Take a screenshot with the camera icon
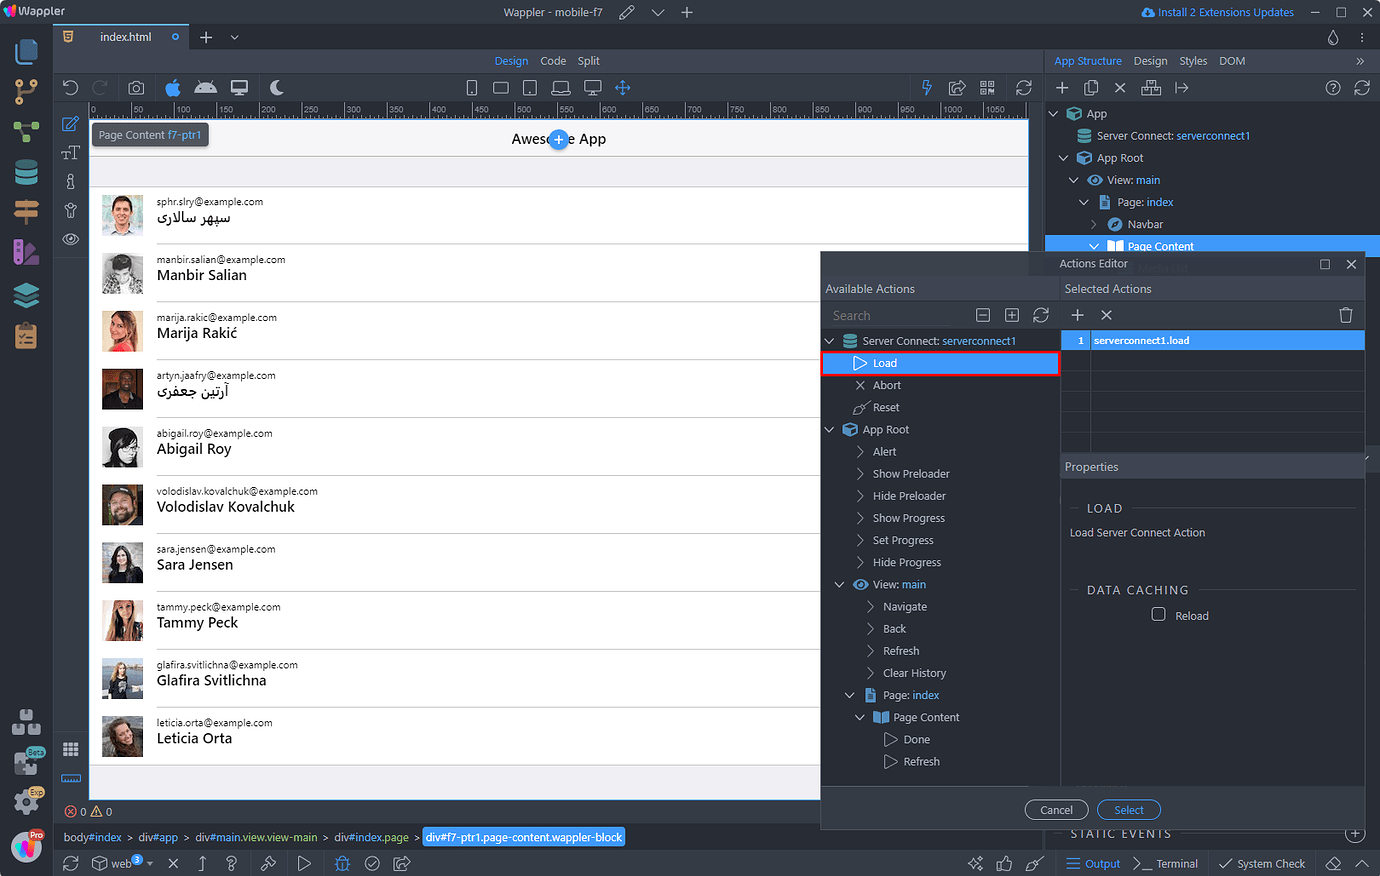Viewport: 1380px width, 876px height. pyautogui.click(x=136, y=87)
